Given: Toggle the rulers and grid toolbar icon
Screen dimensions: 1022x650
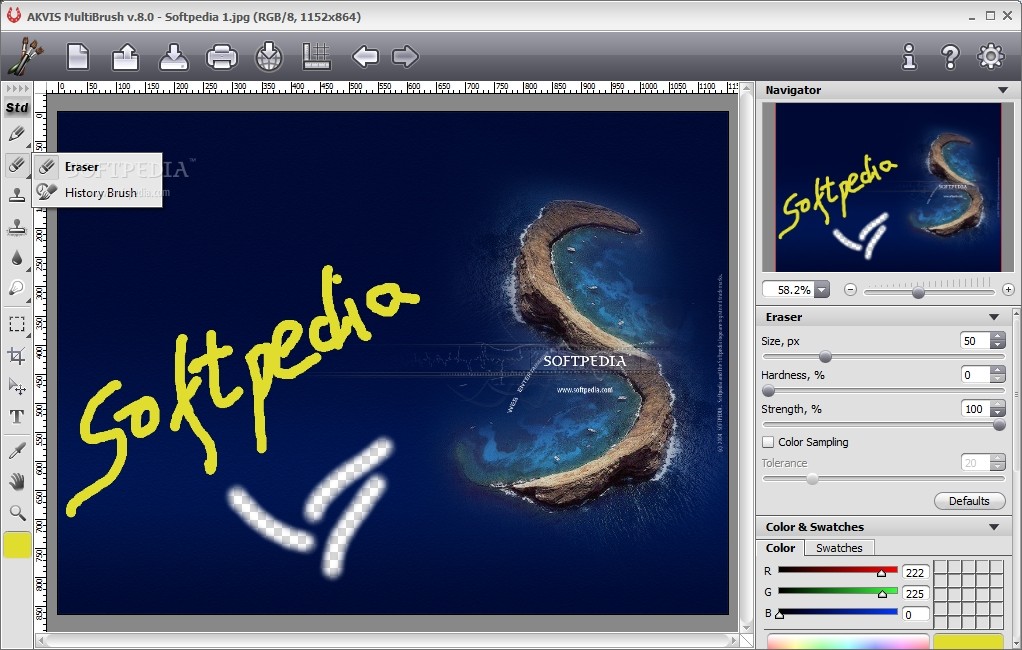Looking at the screenshot, I should tap(317, 56).
